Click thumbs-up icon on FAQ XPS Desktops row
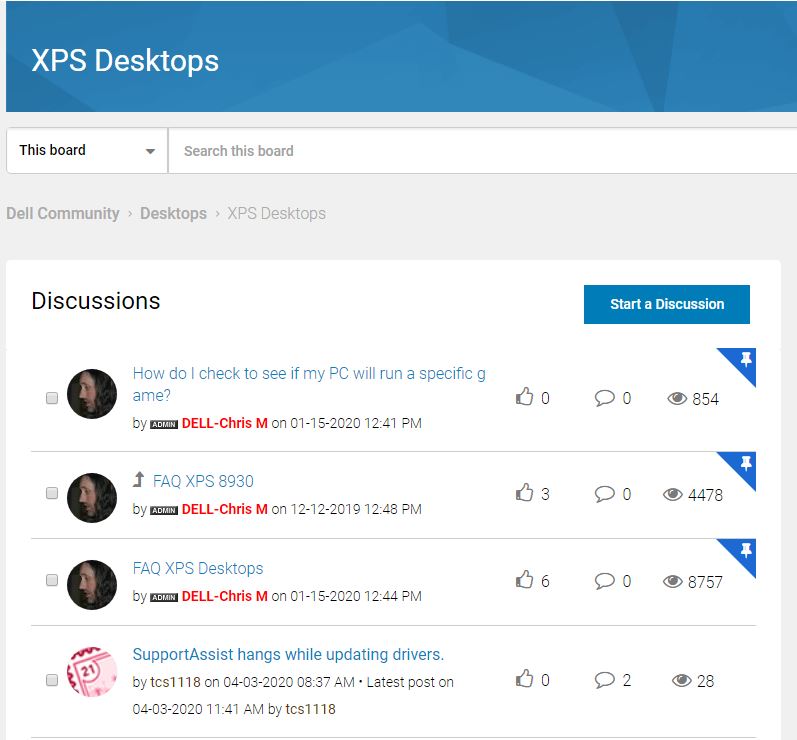Viewport: 797px width, 740px height. click(x=525, y=579)
